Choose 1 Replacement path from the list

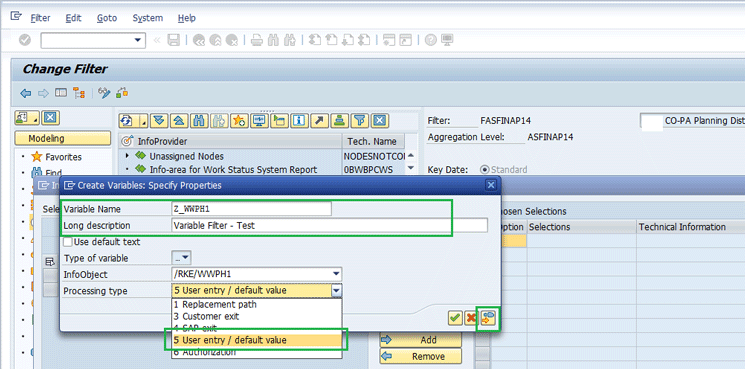[256, 304]
